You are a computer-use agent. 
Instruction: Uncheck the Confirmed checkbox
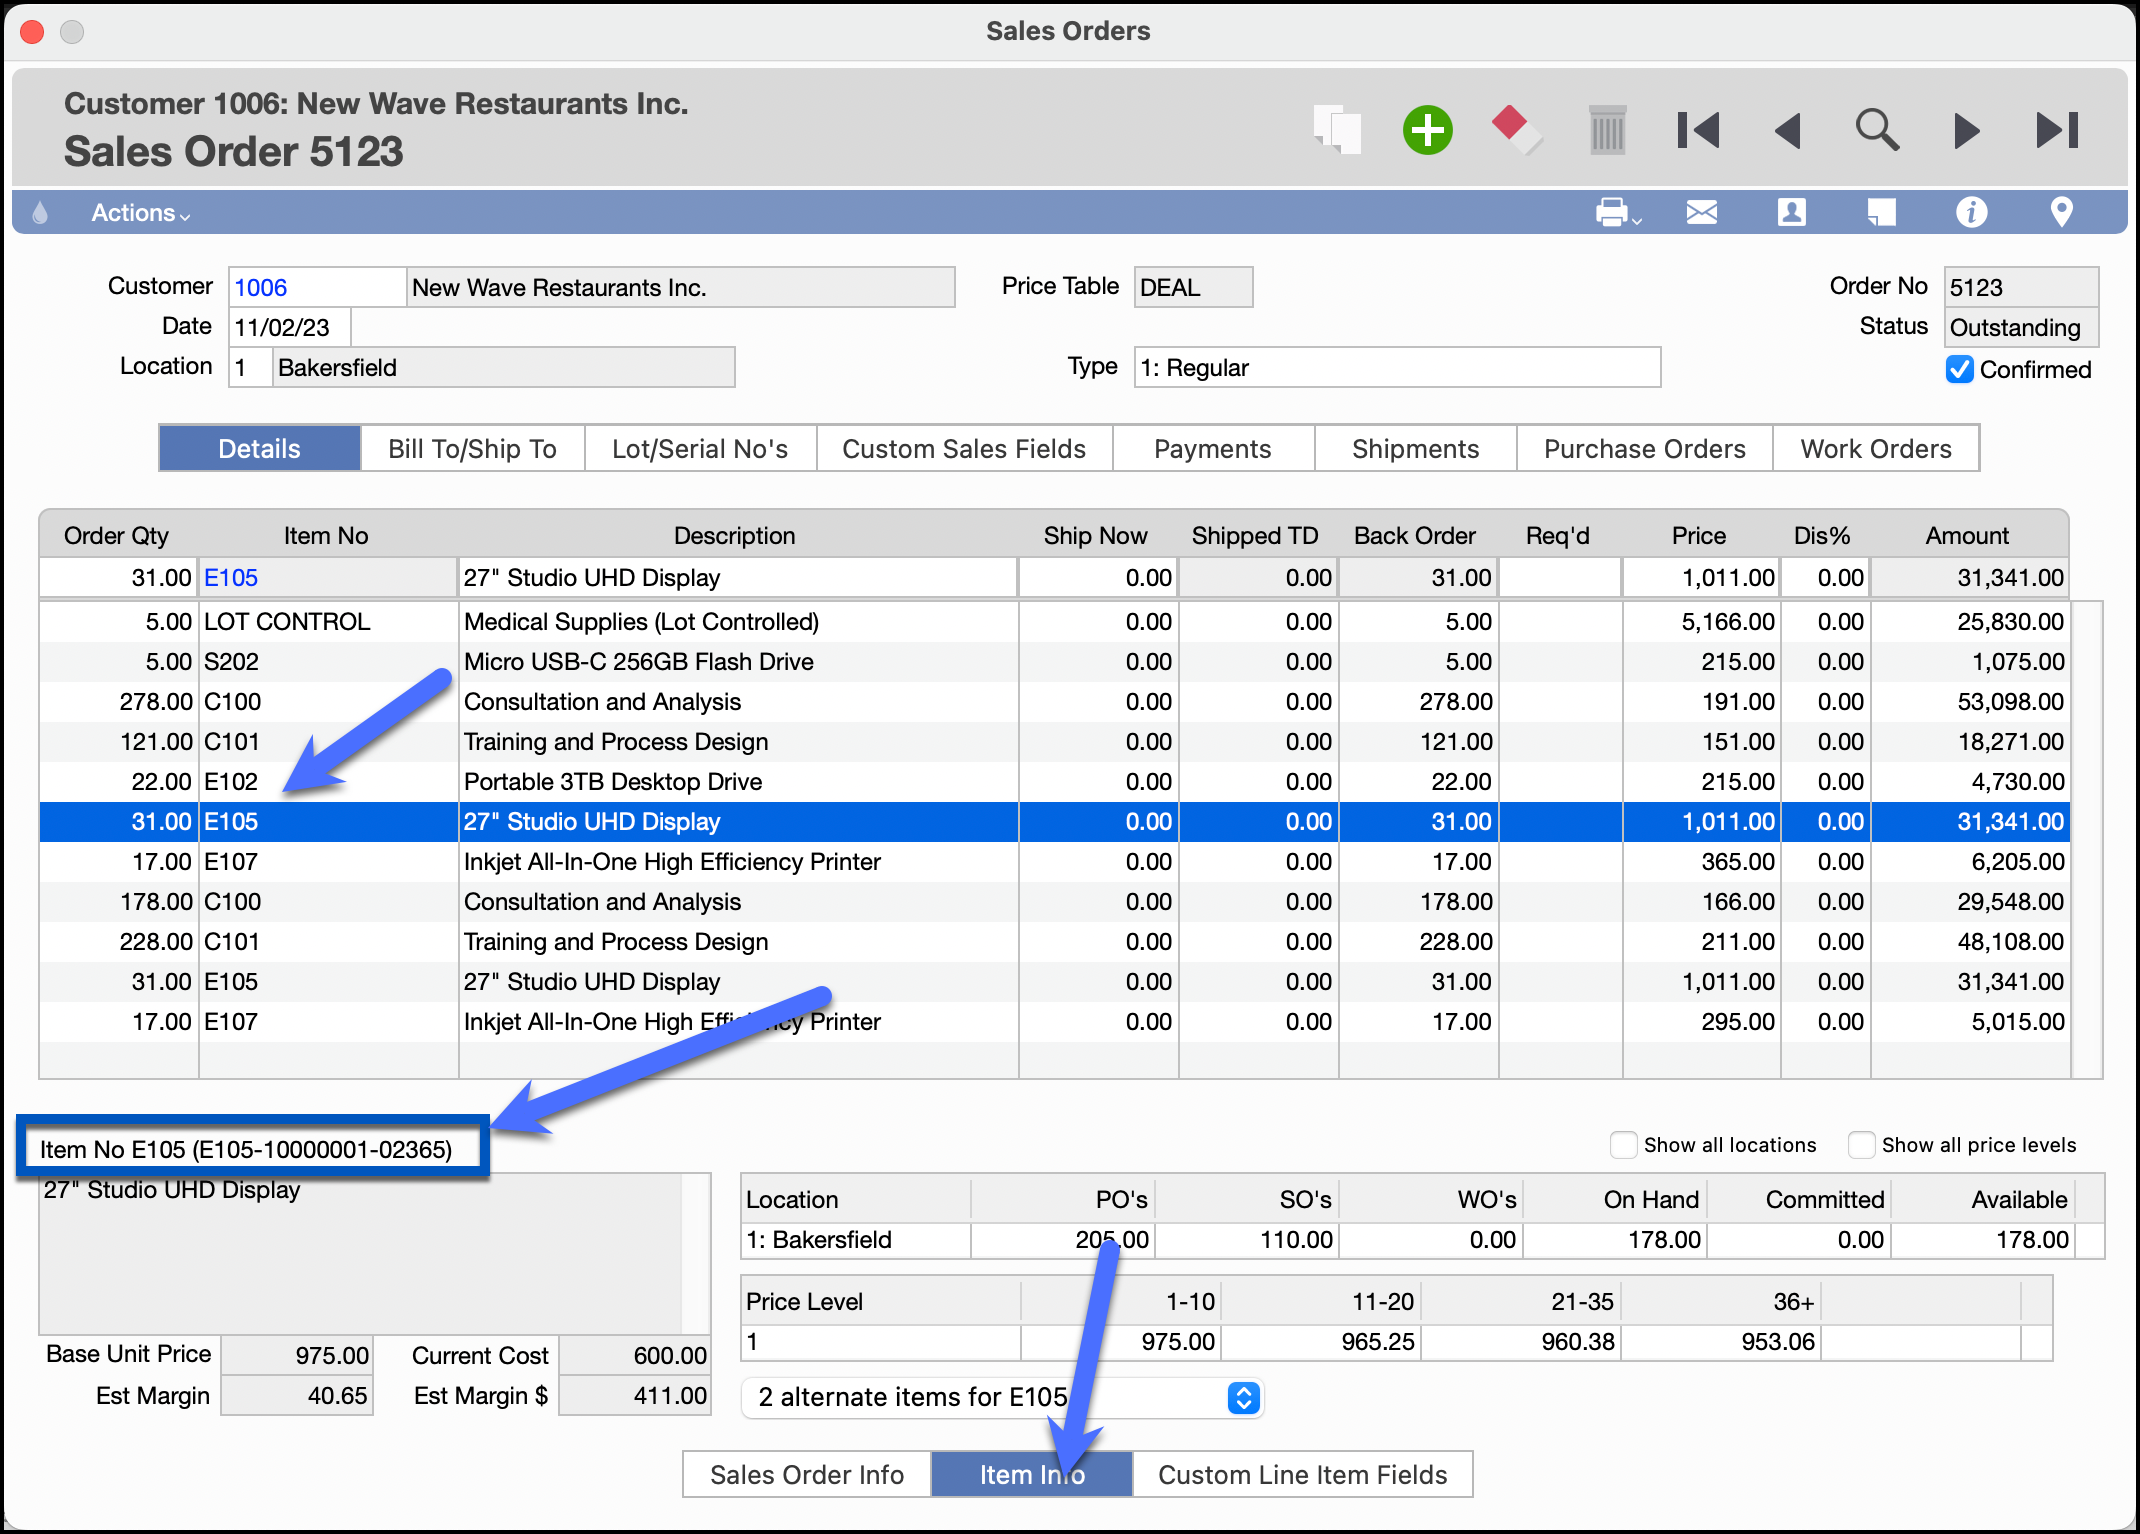(x=1959, y=369)
